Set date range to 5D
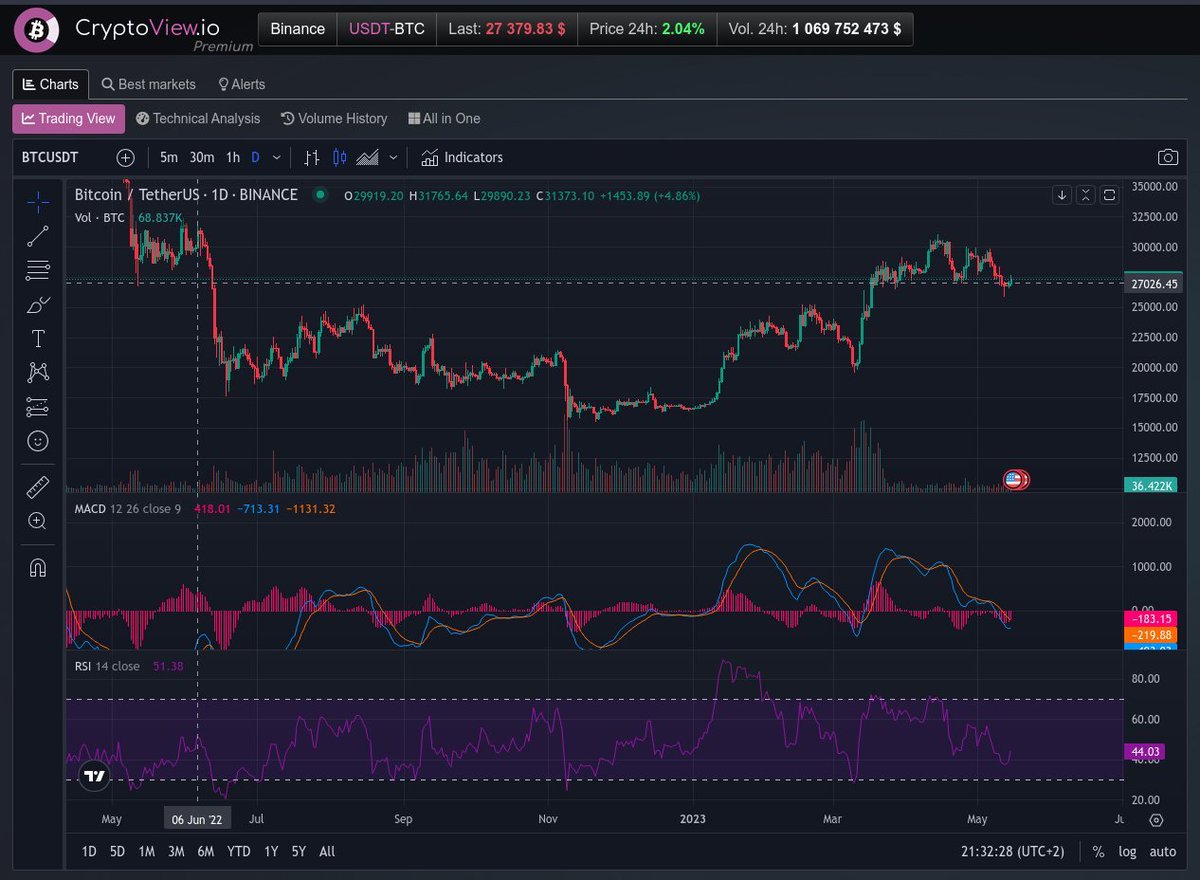 coord(118,852)
